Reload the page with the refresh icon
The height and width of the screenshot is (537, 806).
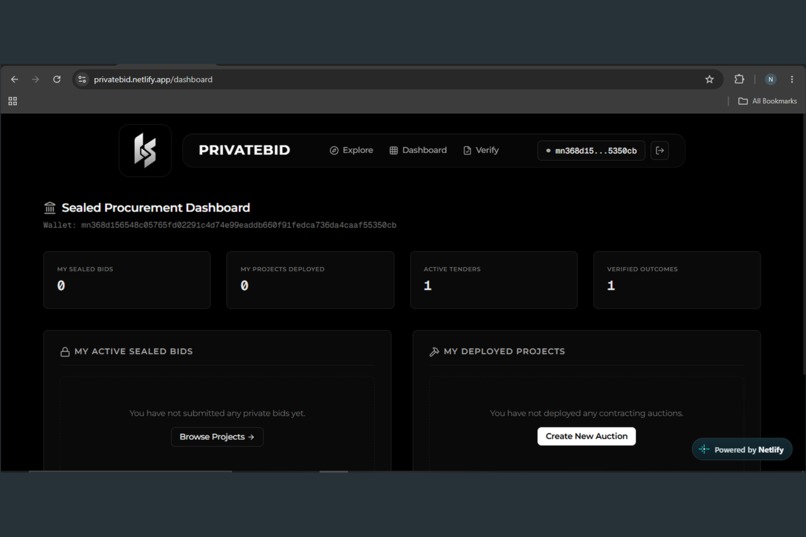point(57,79)
